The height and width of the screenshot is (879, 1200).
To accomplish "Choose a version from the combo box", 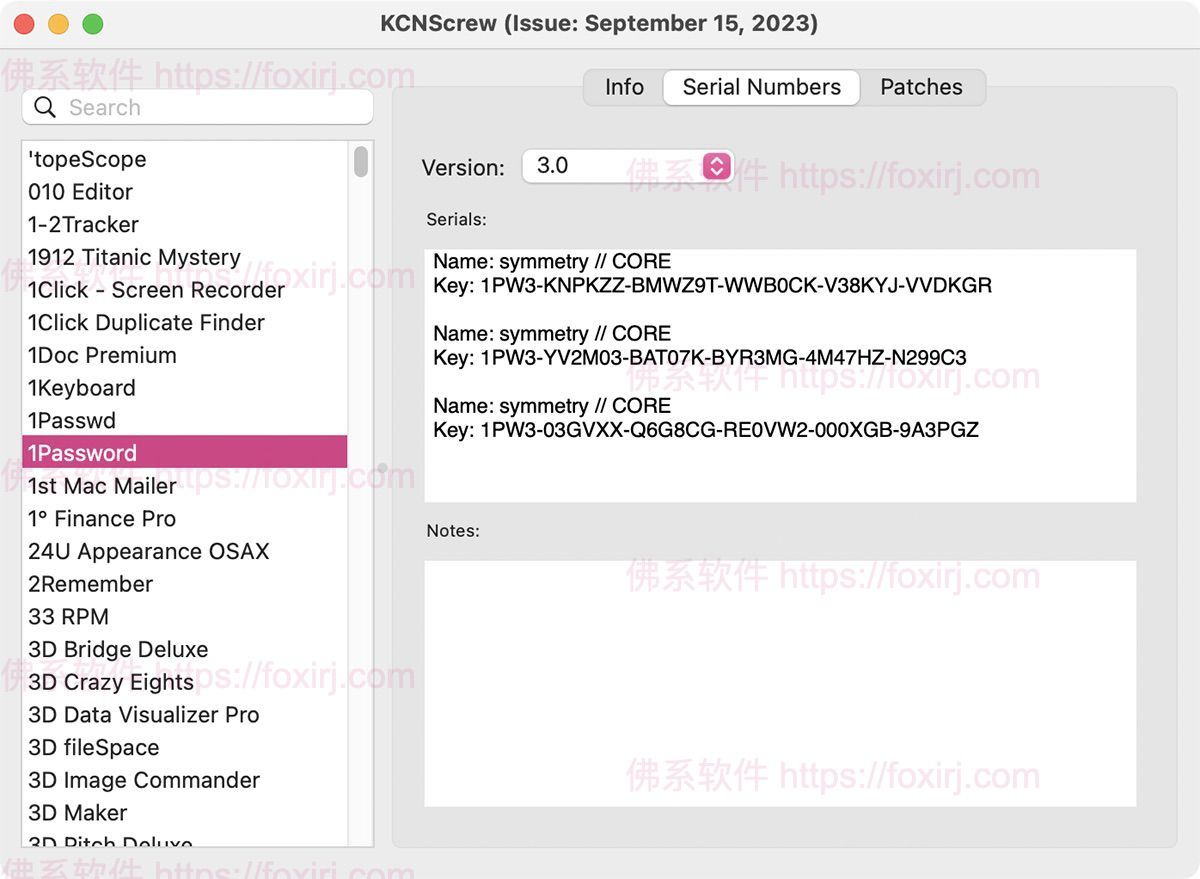I will coord(628,166).
